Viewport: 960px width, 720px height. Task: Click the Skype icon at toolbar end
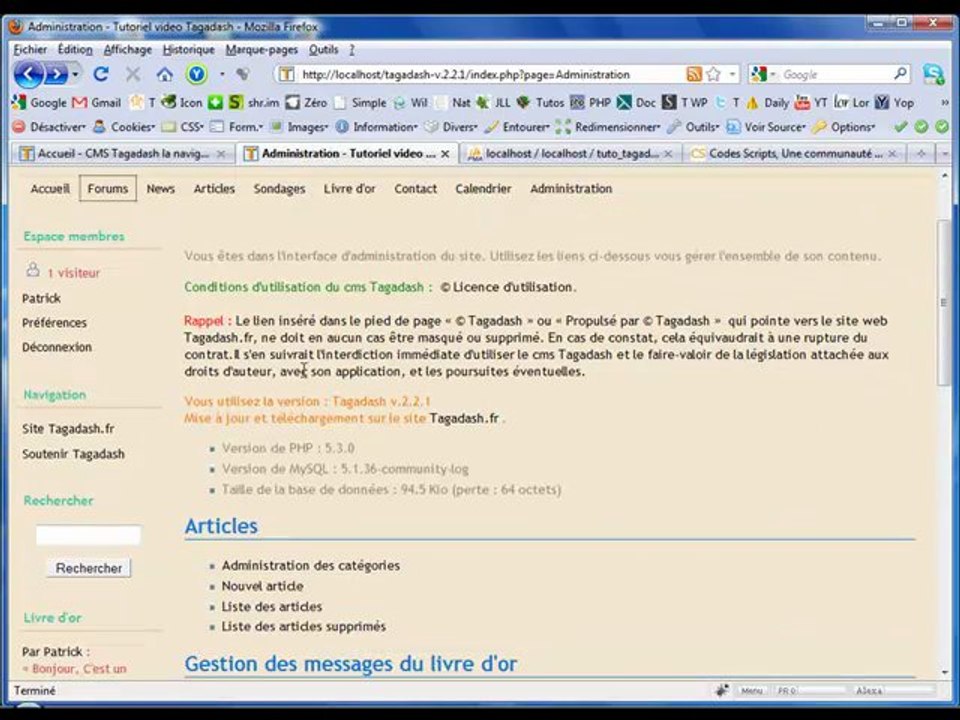(x=933, y=74)
